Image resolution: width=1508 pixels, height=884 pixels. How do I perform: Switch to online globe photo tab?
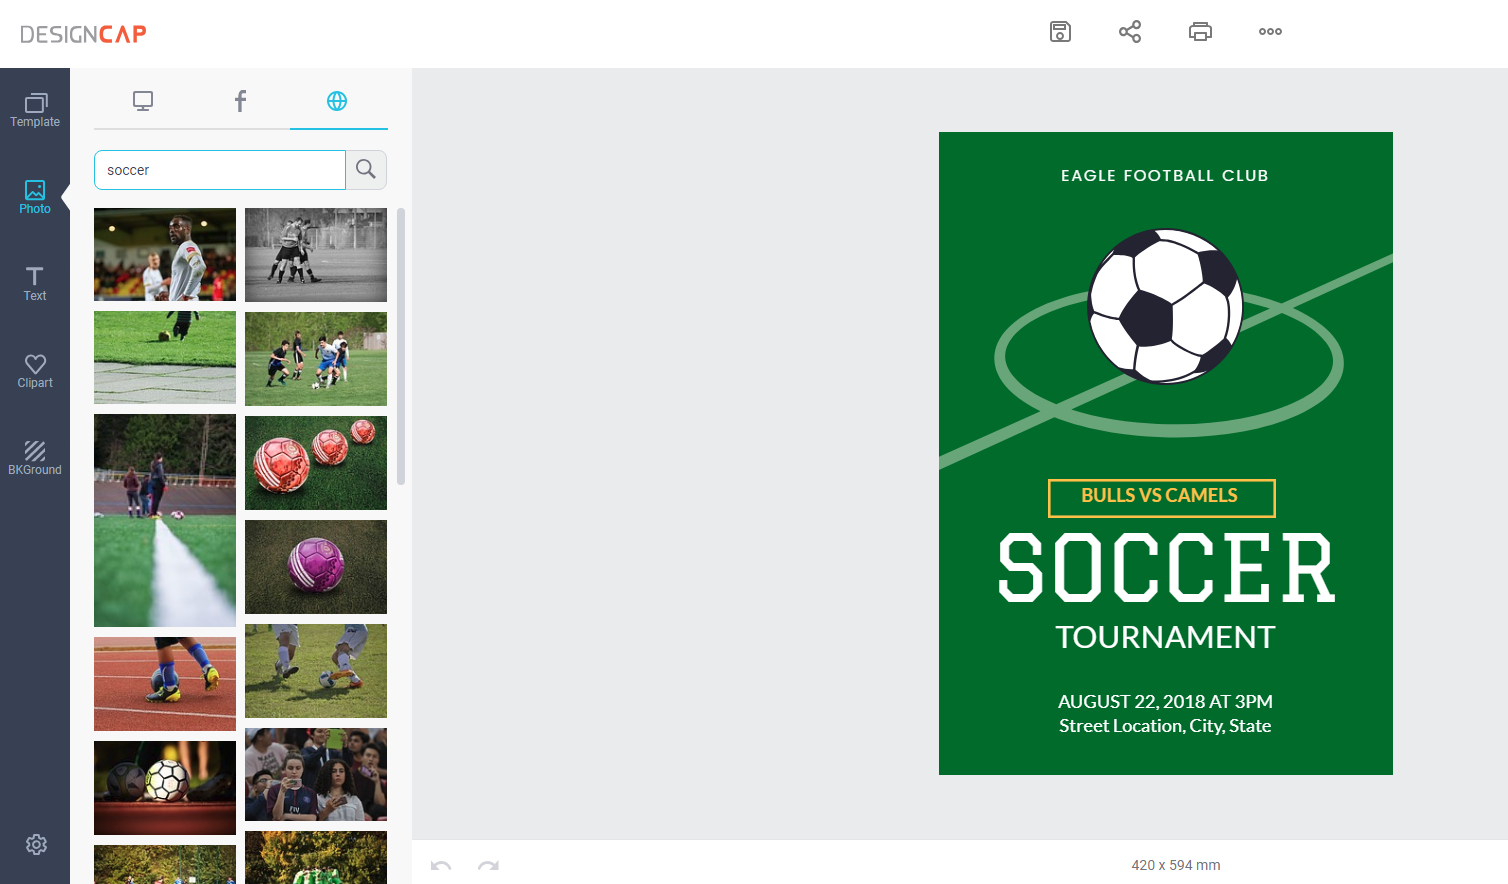click(337, 101)
